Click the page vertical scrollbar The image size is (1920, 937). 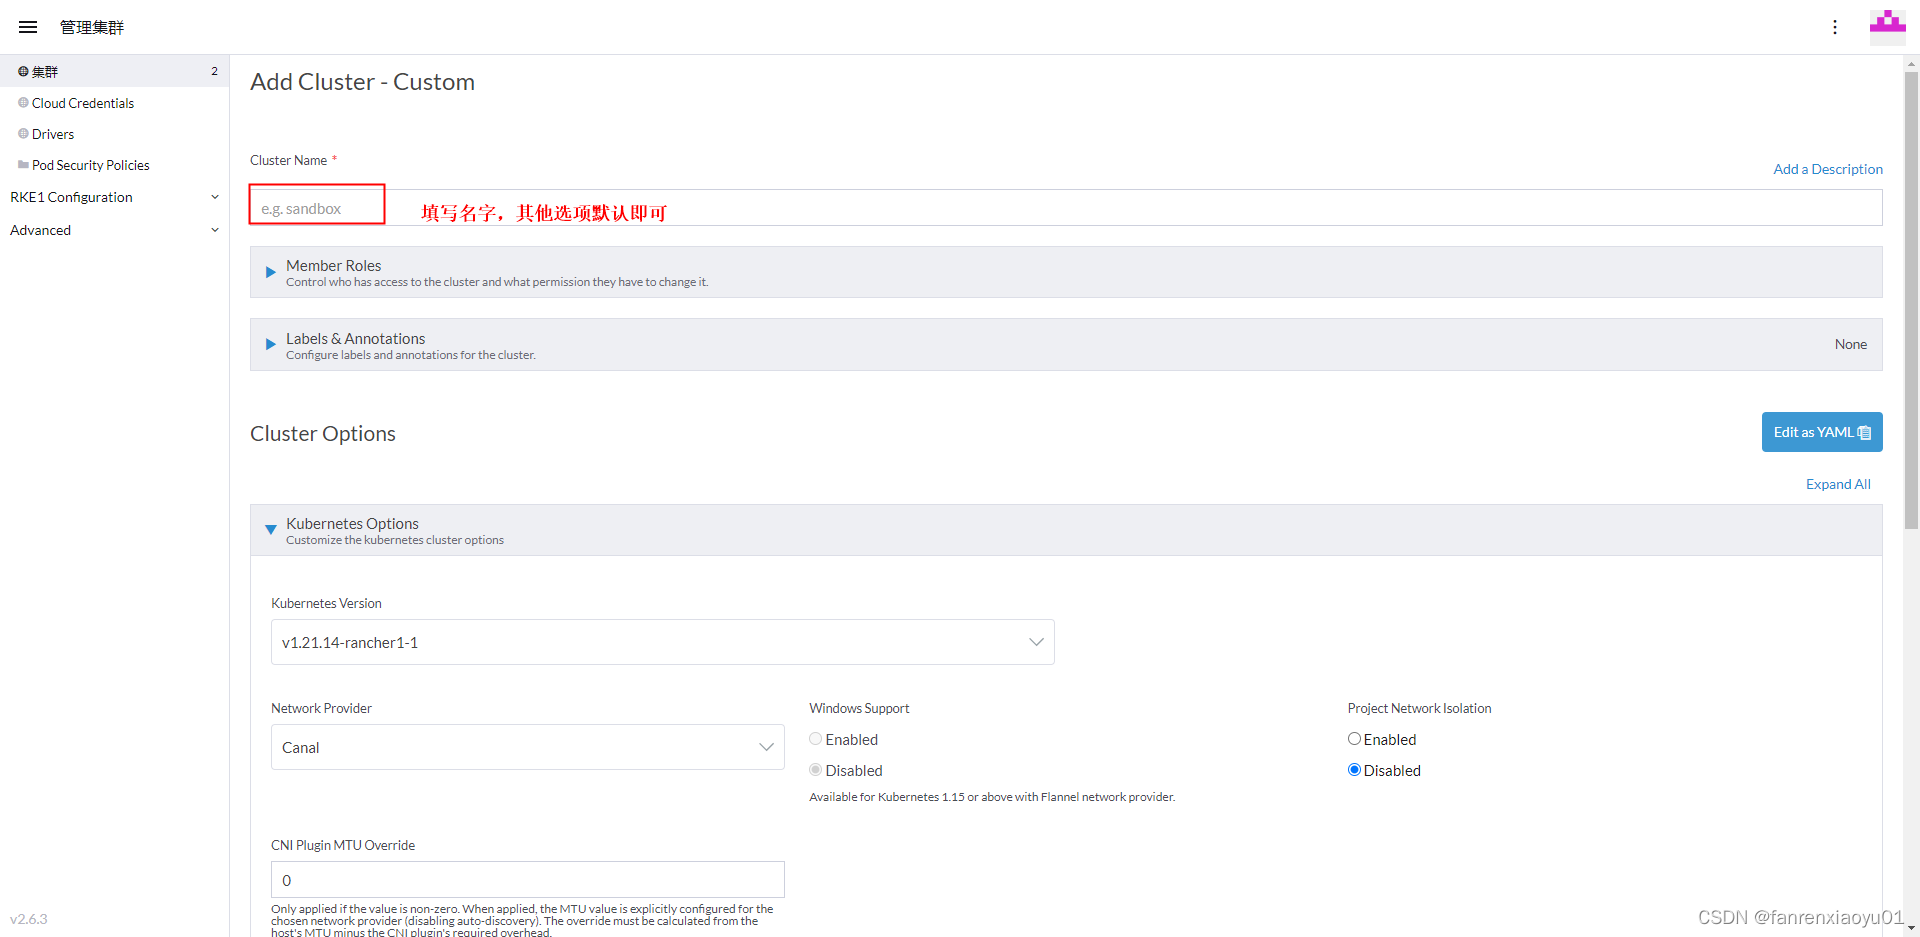(x=1911, y=300)
